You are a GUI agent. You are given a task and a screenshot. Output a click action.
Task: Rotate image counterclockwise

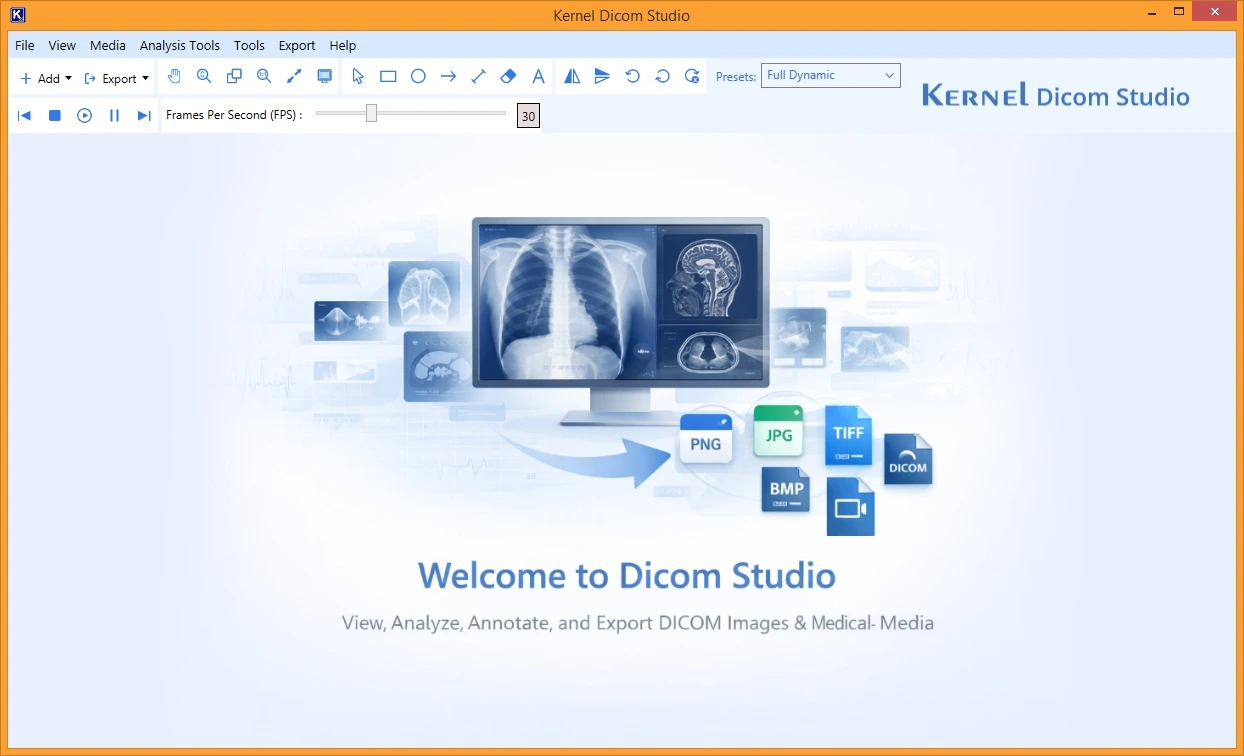(632, 76)
